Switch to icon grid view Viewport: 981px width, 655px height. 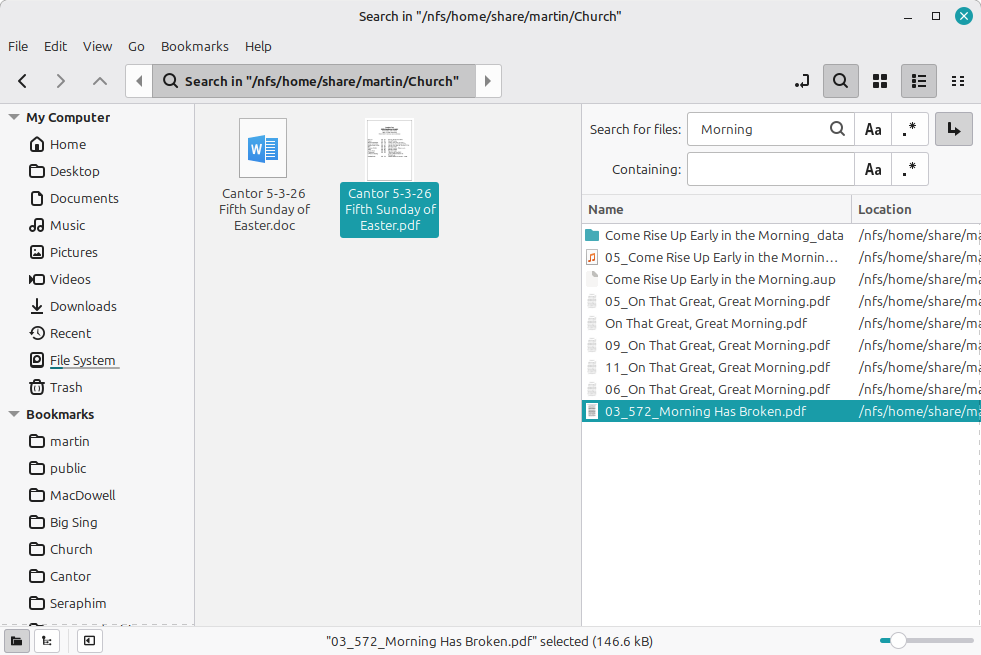point(880,81)
